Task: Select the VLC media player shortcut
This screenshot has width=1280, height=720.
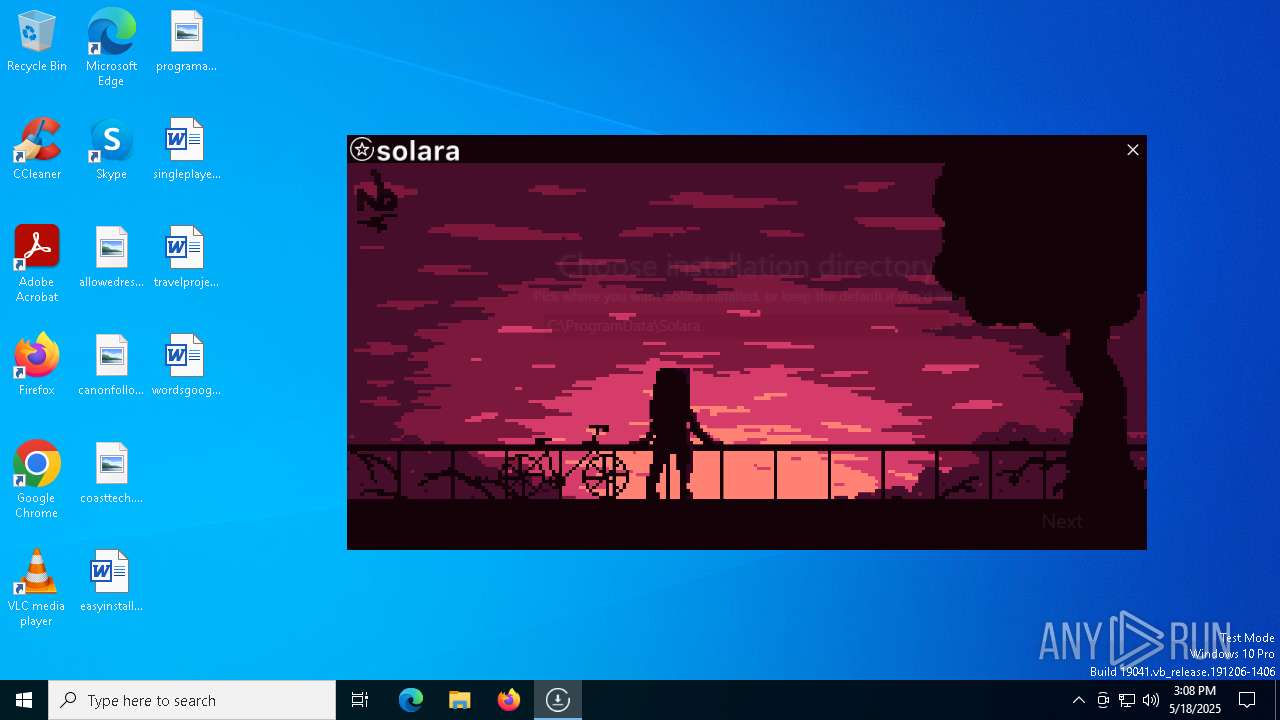Action: pos(37,588)
